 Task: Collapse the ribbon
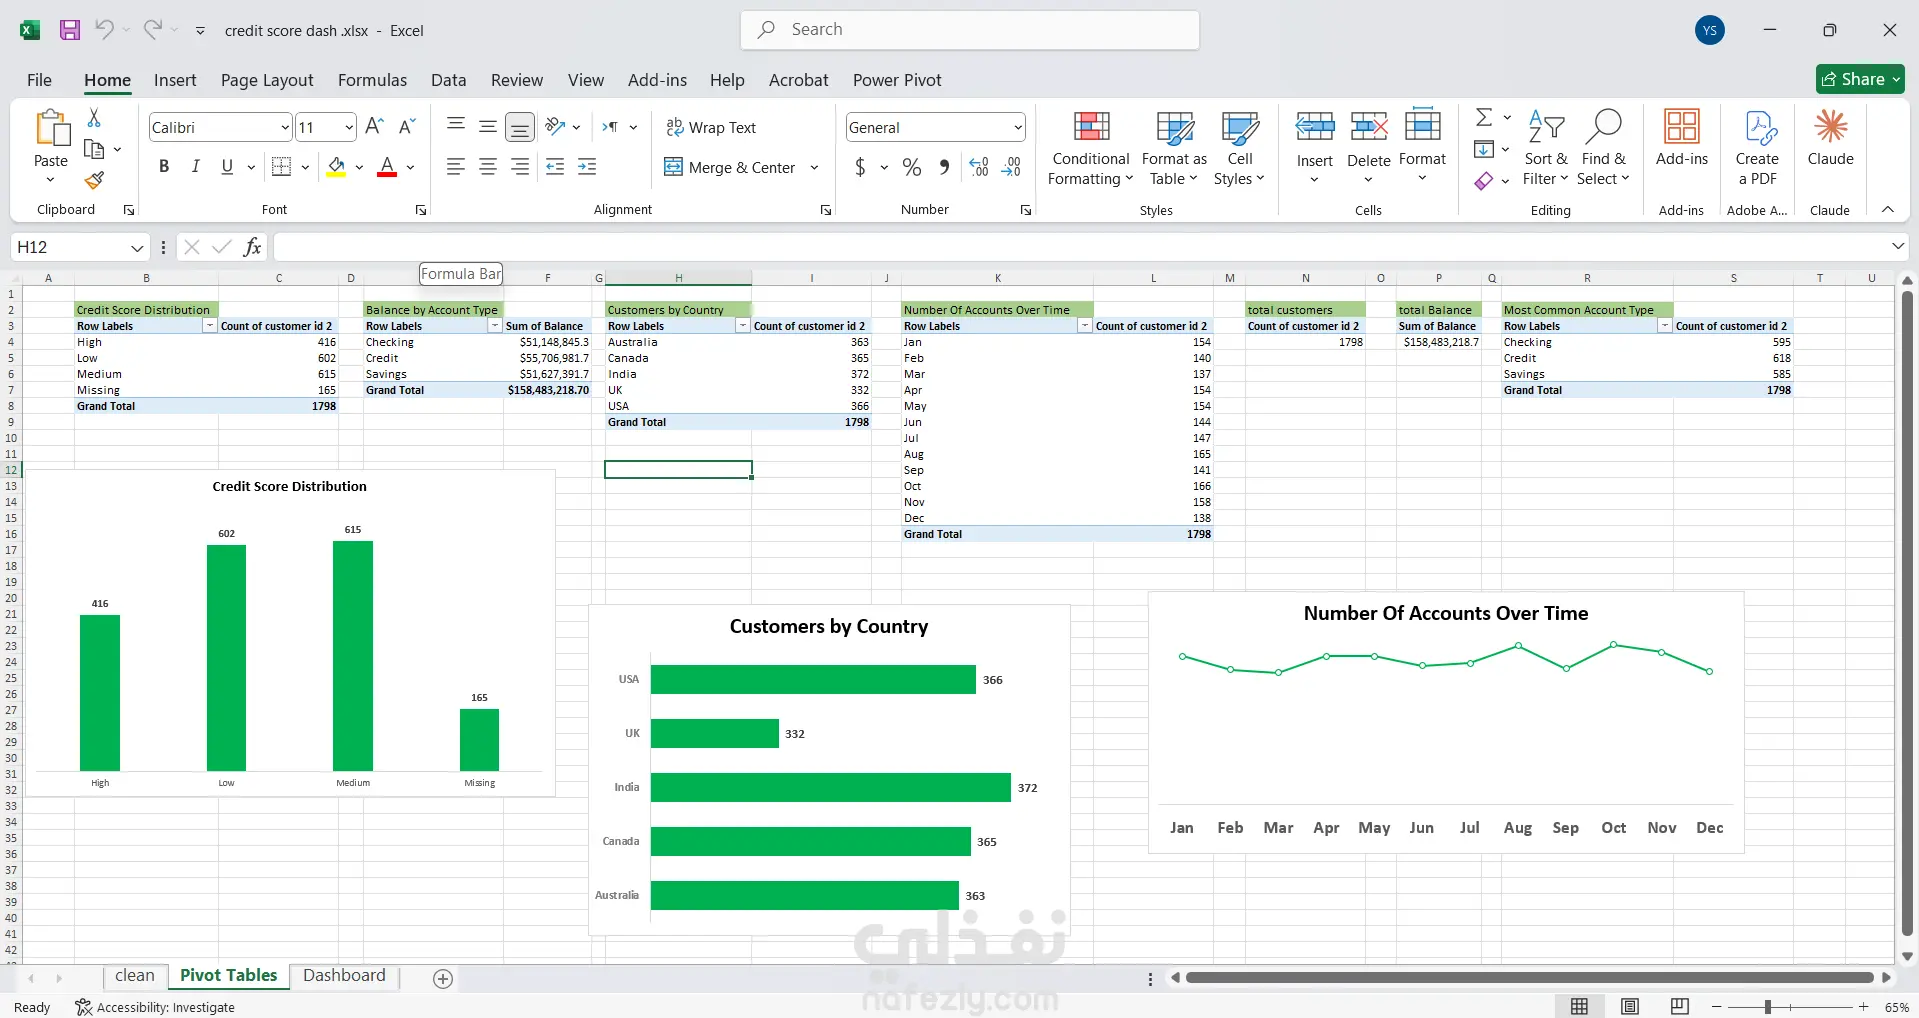pos(1888,209)
